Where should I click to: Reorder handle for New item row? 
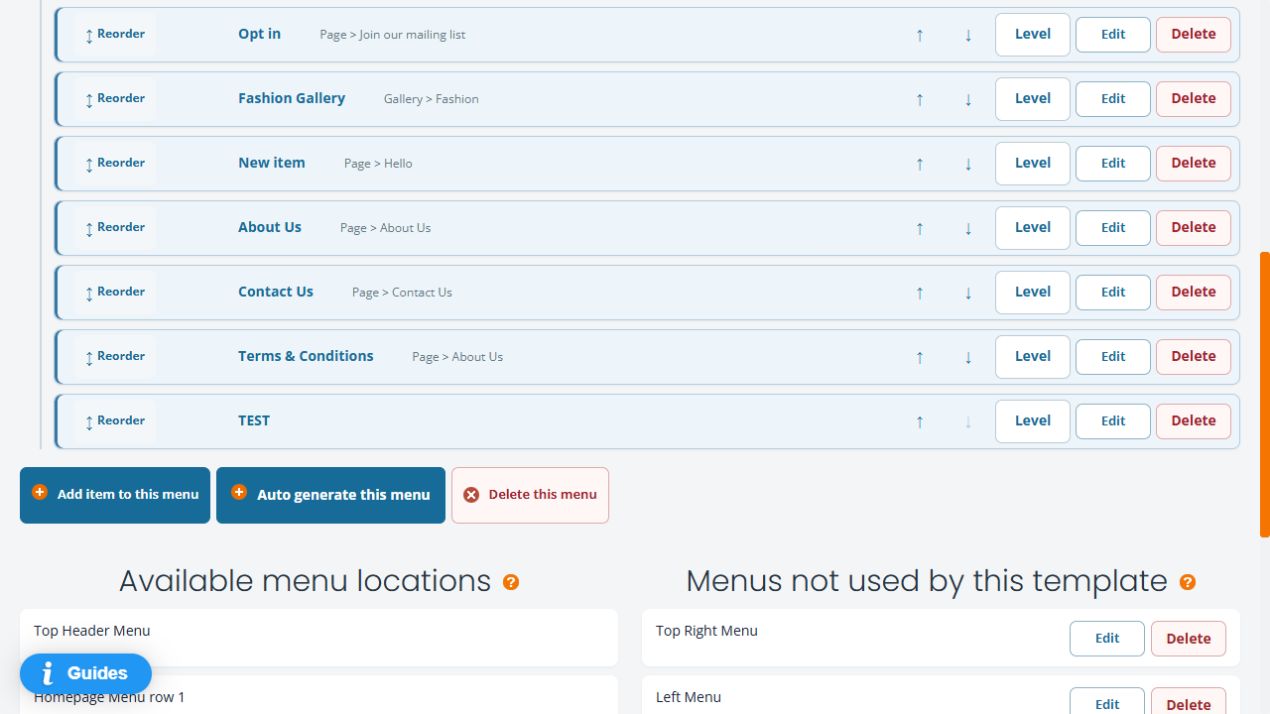[114, 163]
